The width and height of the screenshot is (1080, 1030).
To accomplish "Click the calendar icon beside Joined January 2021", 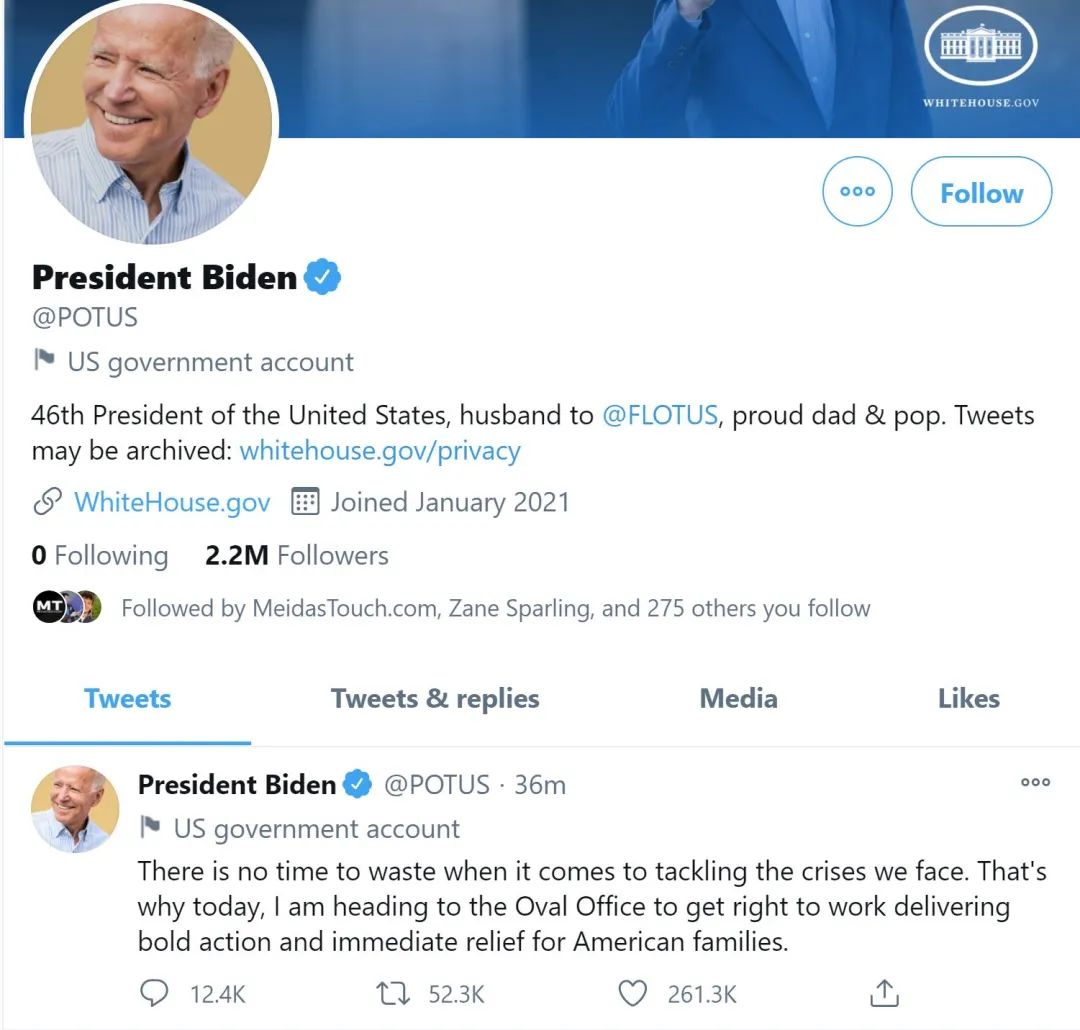I will (x=305, y=501).
